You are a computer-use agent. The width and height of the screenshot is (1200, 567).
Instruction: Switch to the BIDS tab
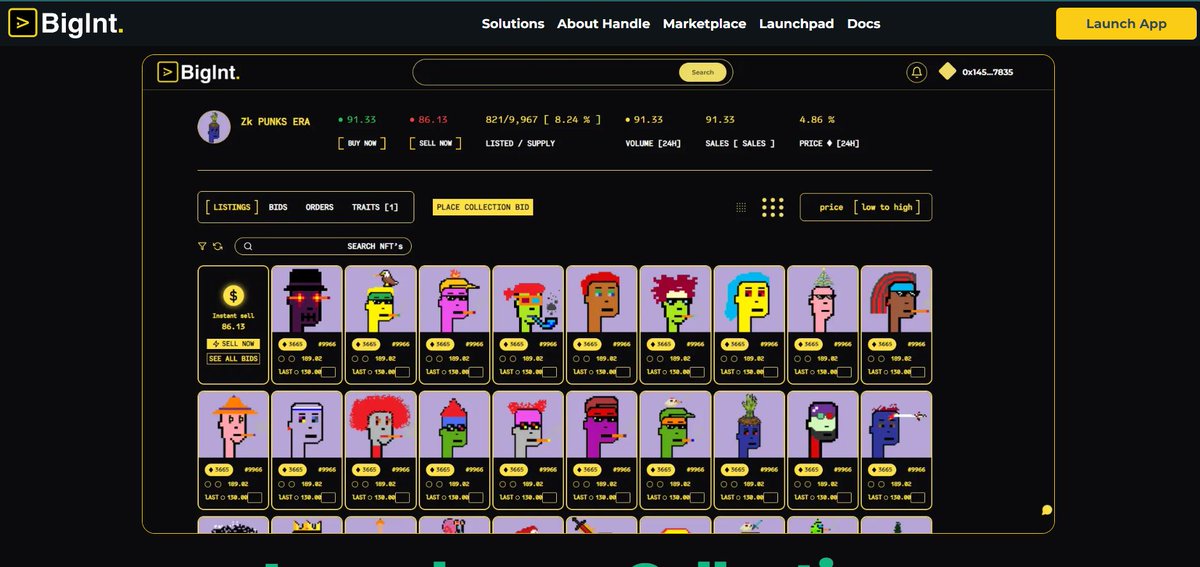(278, 207)
